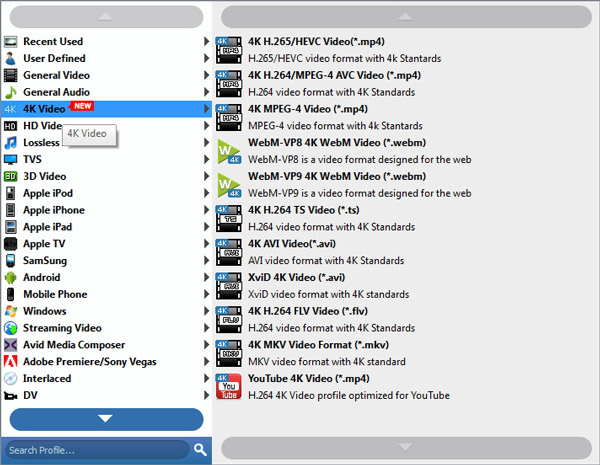Click the format list scroll-up button
Viewport: 600px width, 465px height.
(x=406, y=16)
